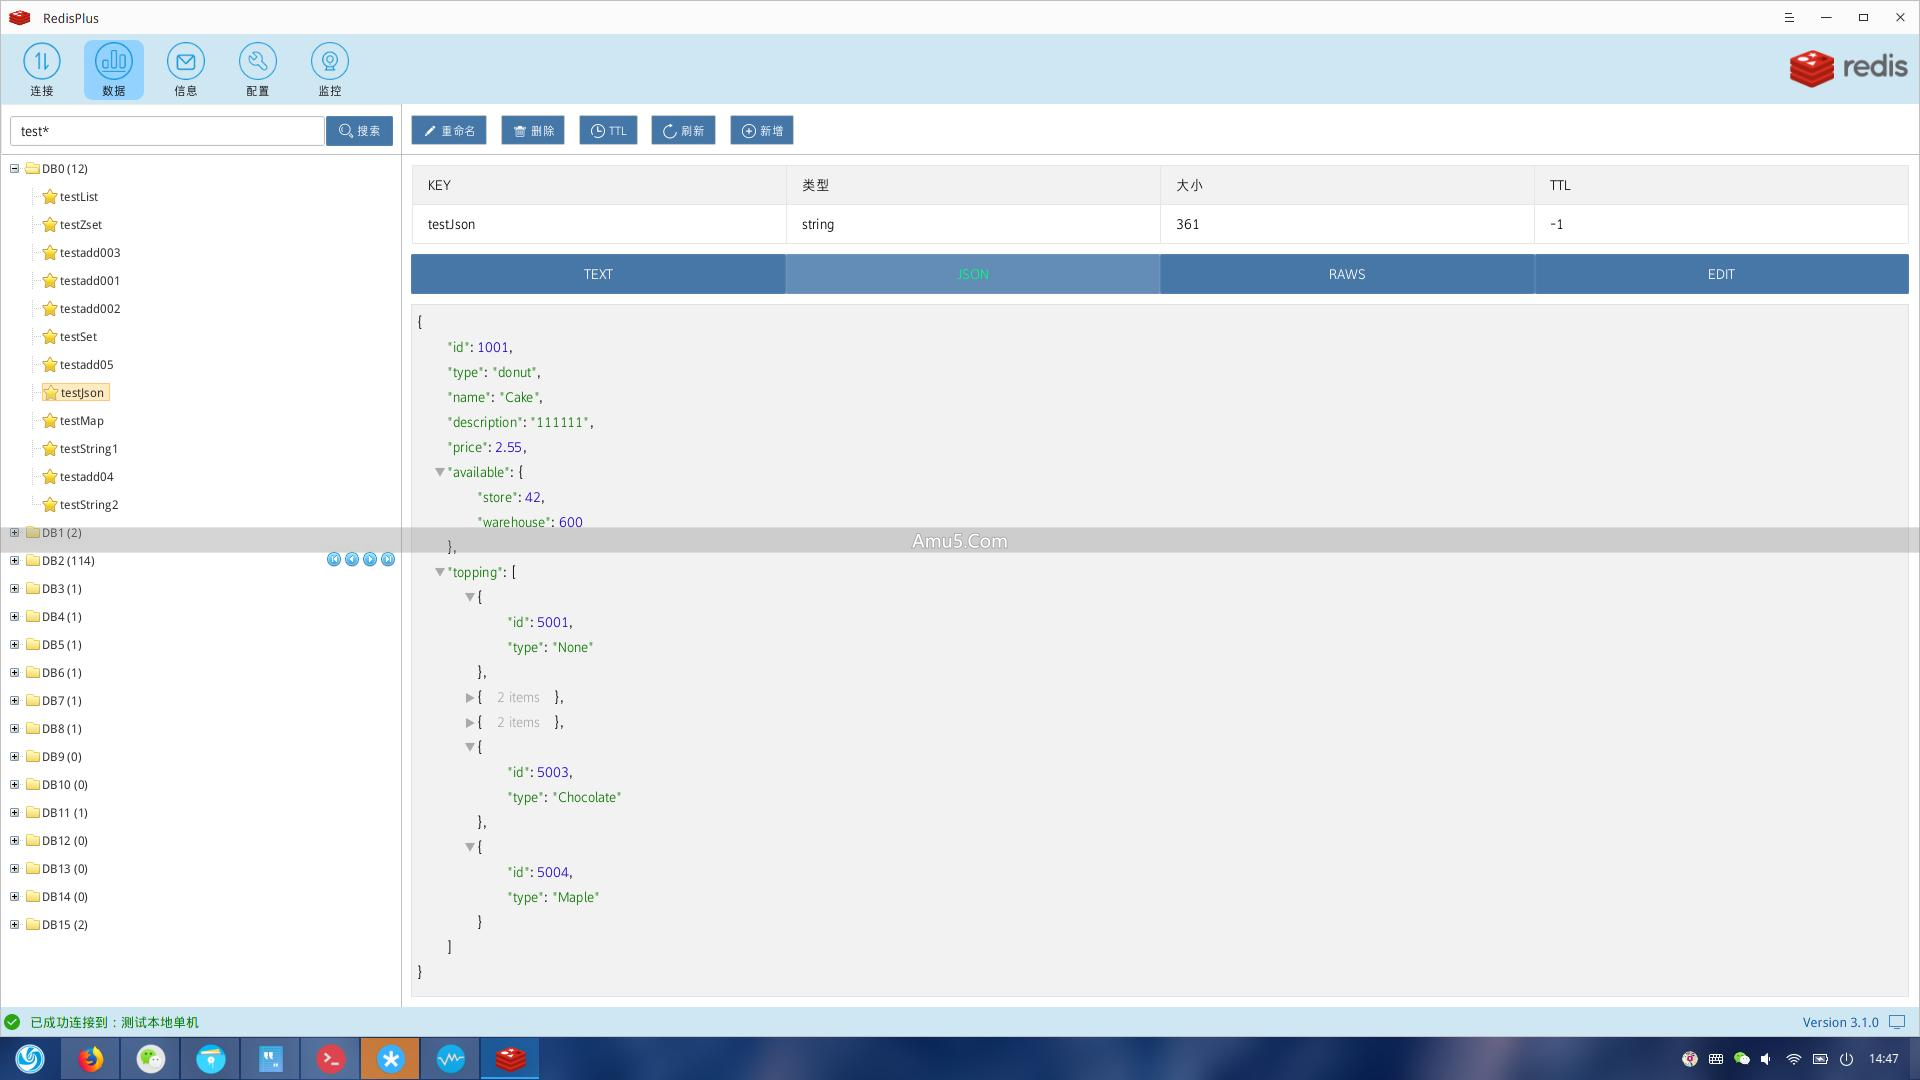Switch to the EDIT tab
This screenshot has width=1920, height=1080.
[1720, 274]
